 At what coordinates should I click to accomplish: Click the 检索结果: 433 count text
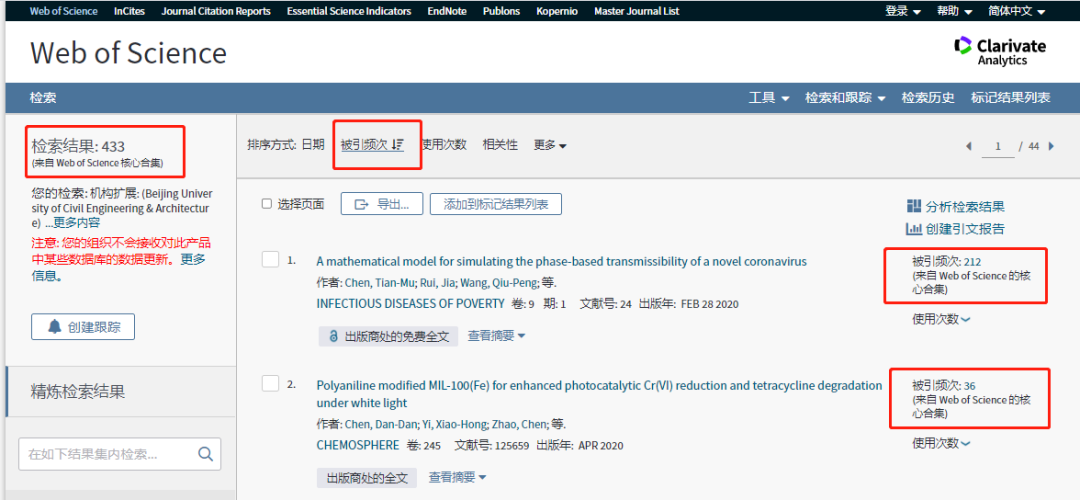(x=78, y=146)
